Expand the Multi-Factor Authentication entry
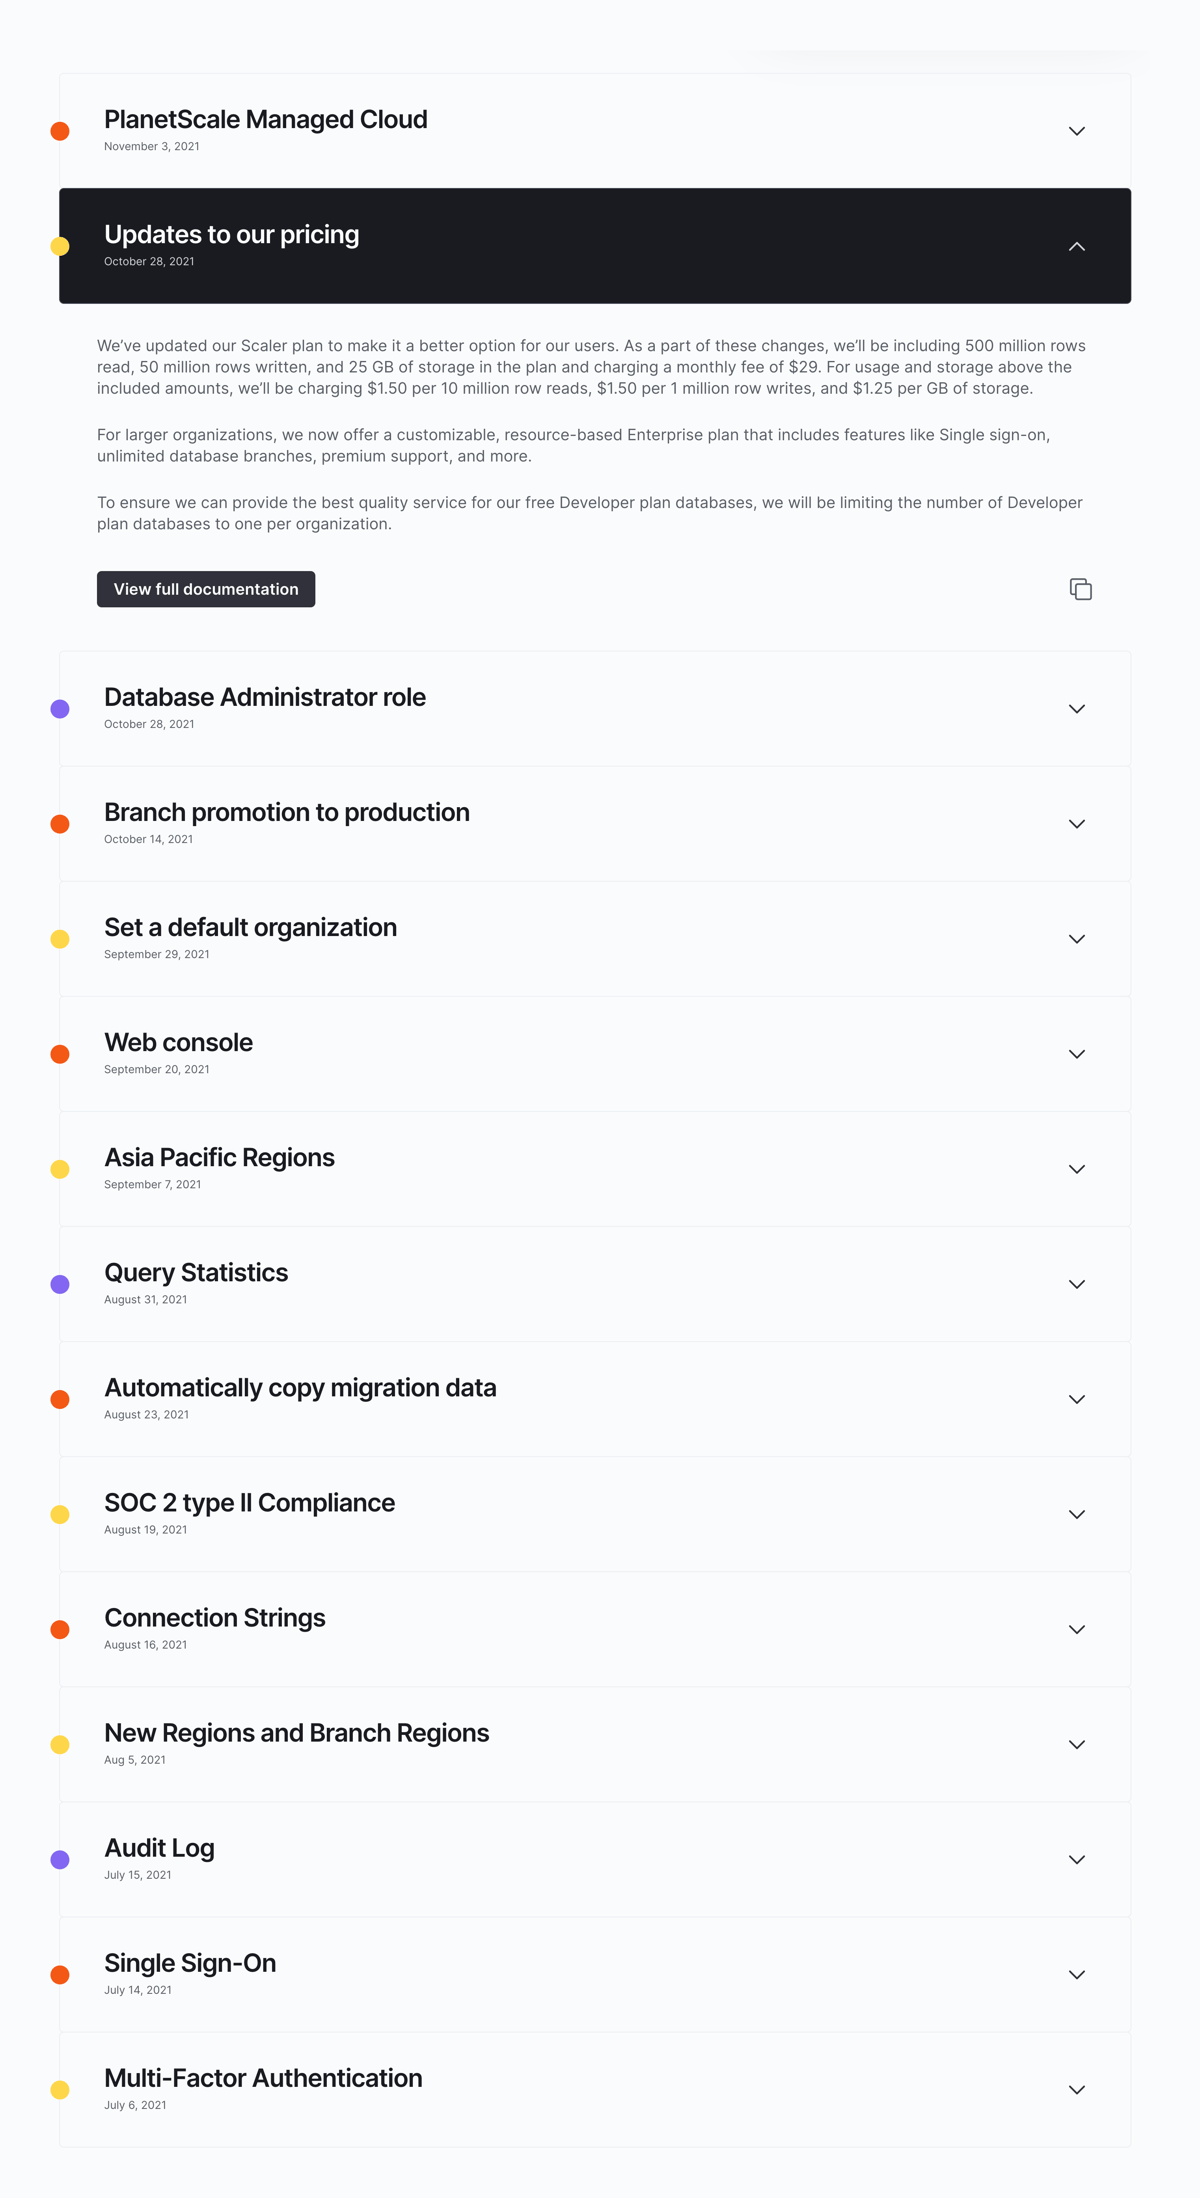This screenshot has height=2198, width=1200. pyautogui.click(x=1076, y=2089)
